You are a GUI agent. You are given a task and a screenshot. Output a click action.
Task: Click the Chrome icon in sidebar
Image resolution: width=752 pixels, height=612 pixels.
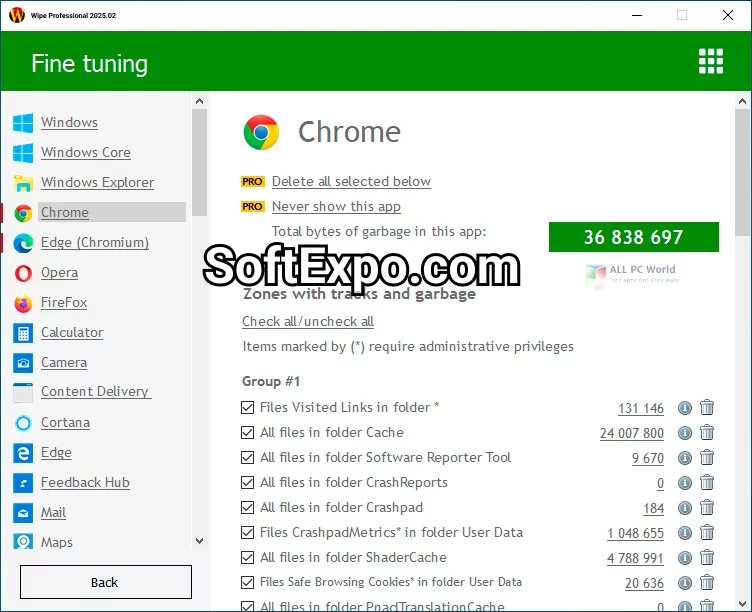(23, 213)
